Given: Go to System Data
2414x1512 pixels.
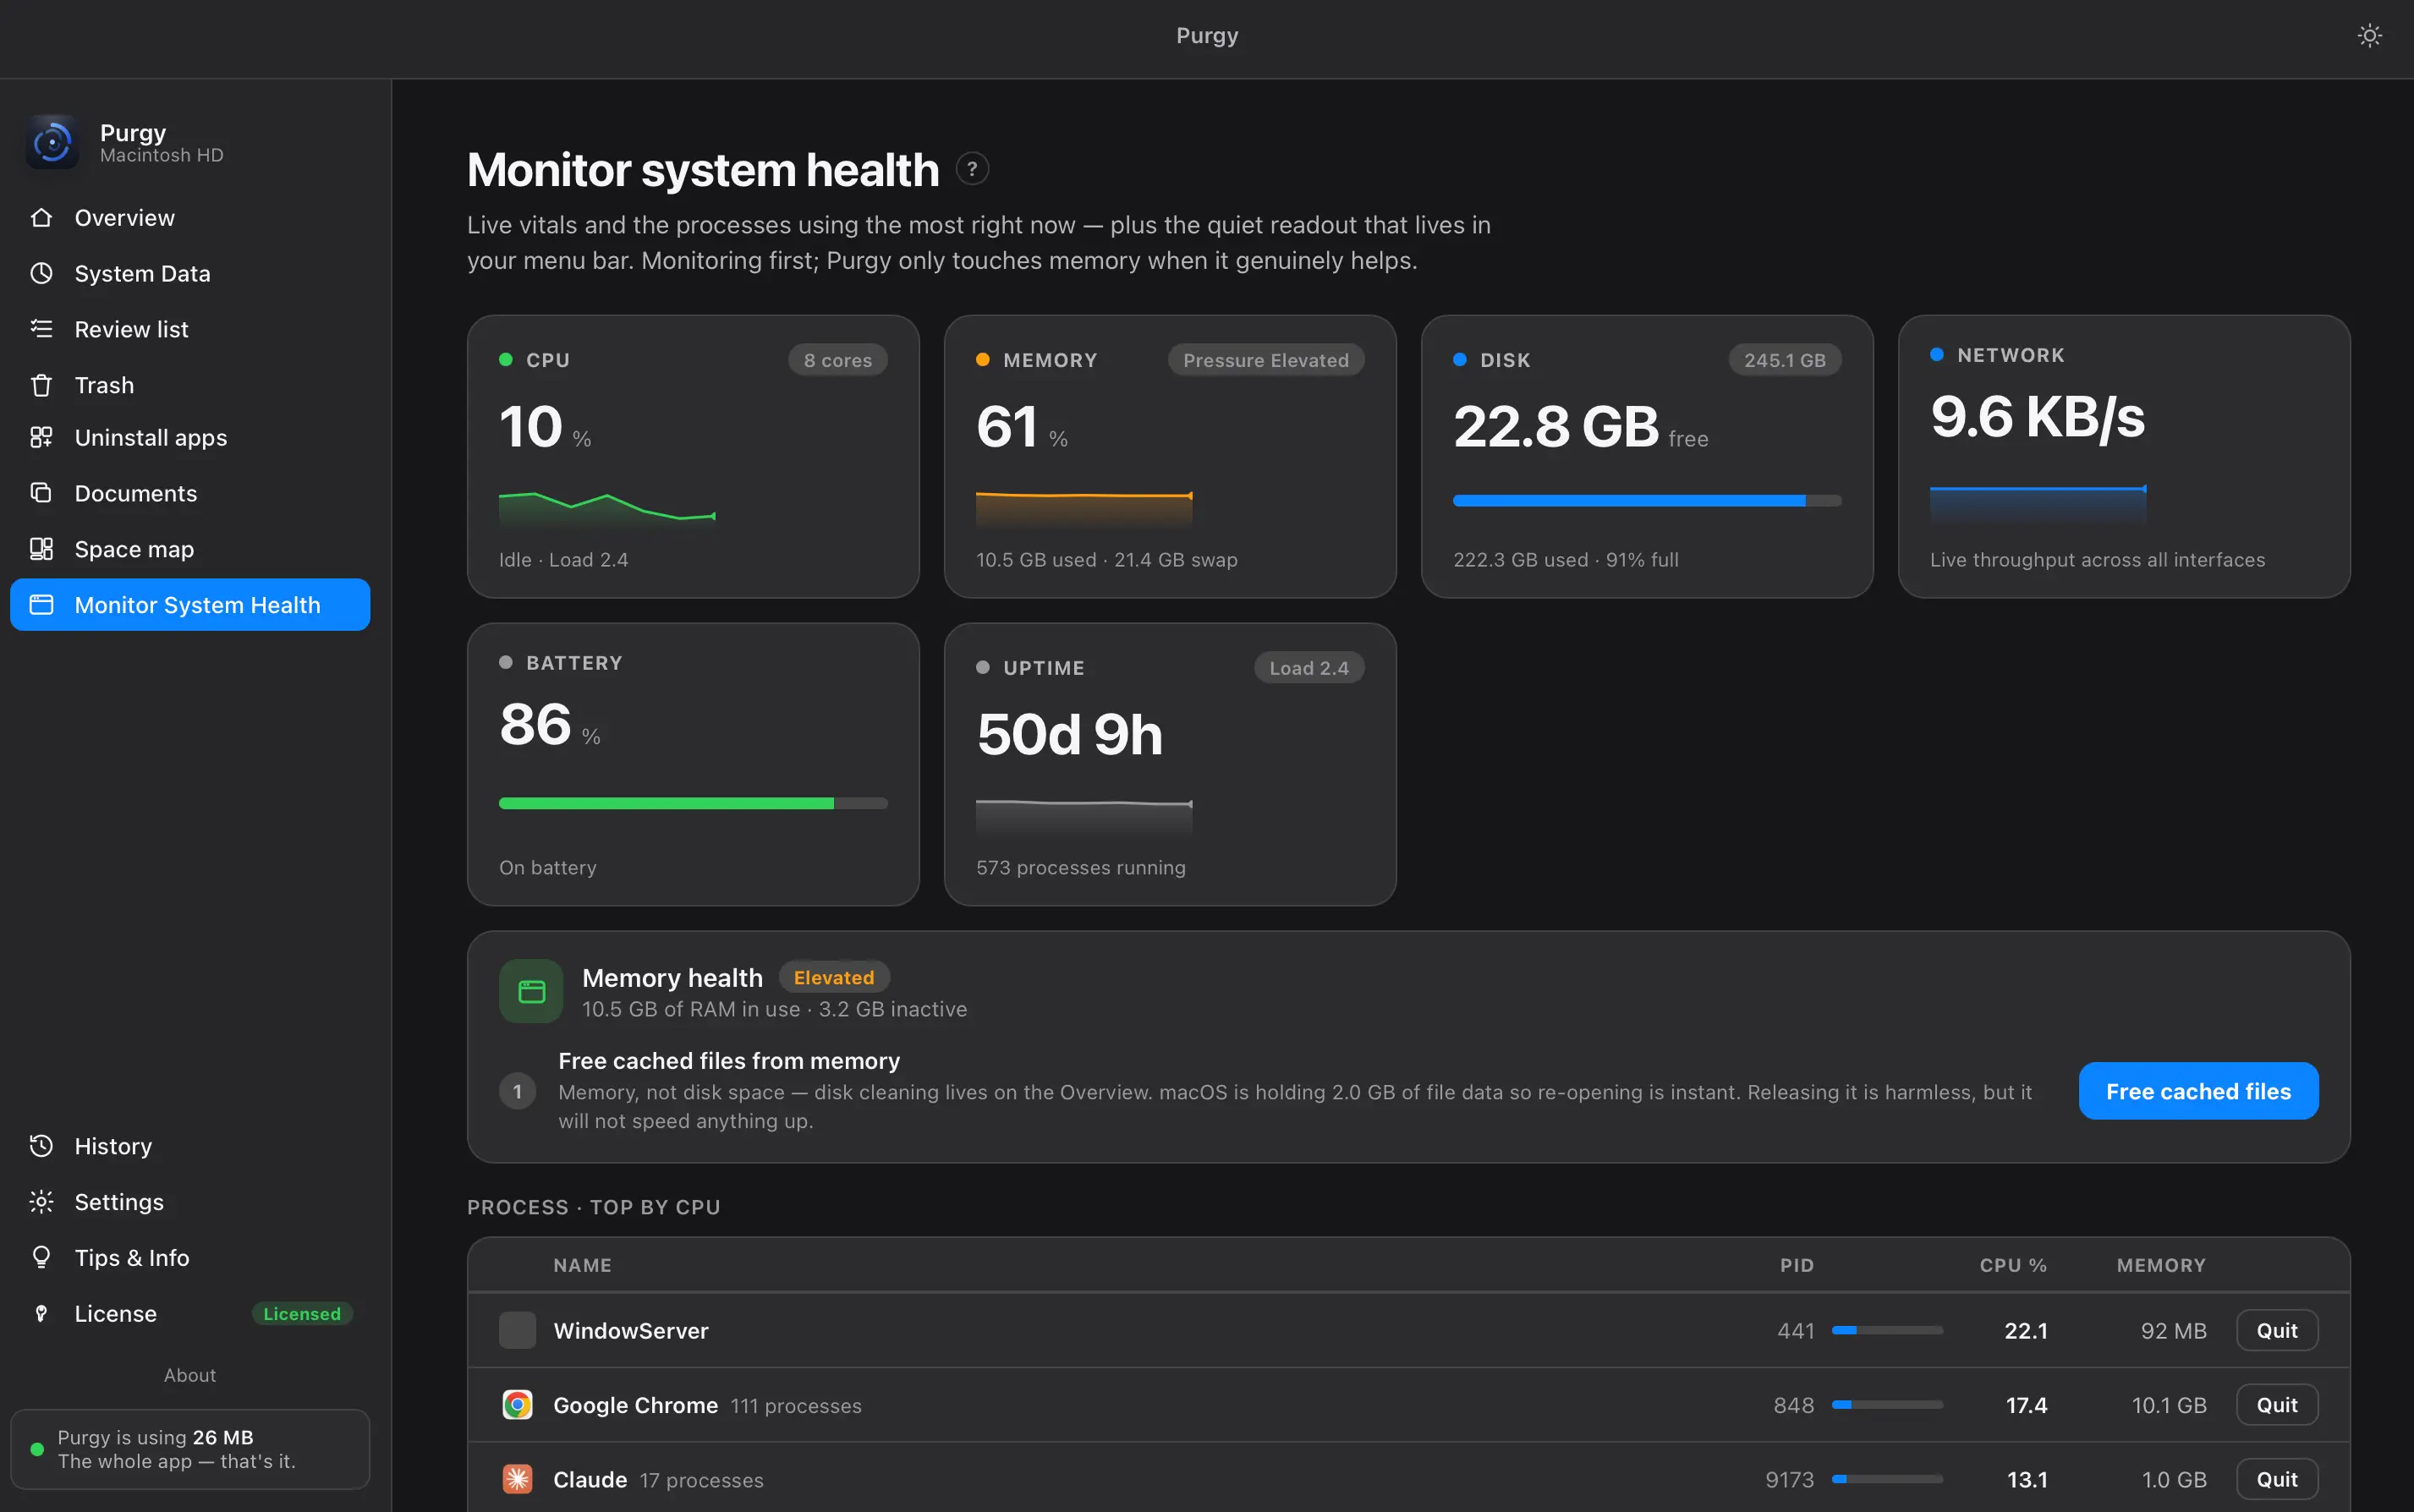Looking at the screenshot, I should point(190,273).
